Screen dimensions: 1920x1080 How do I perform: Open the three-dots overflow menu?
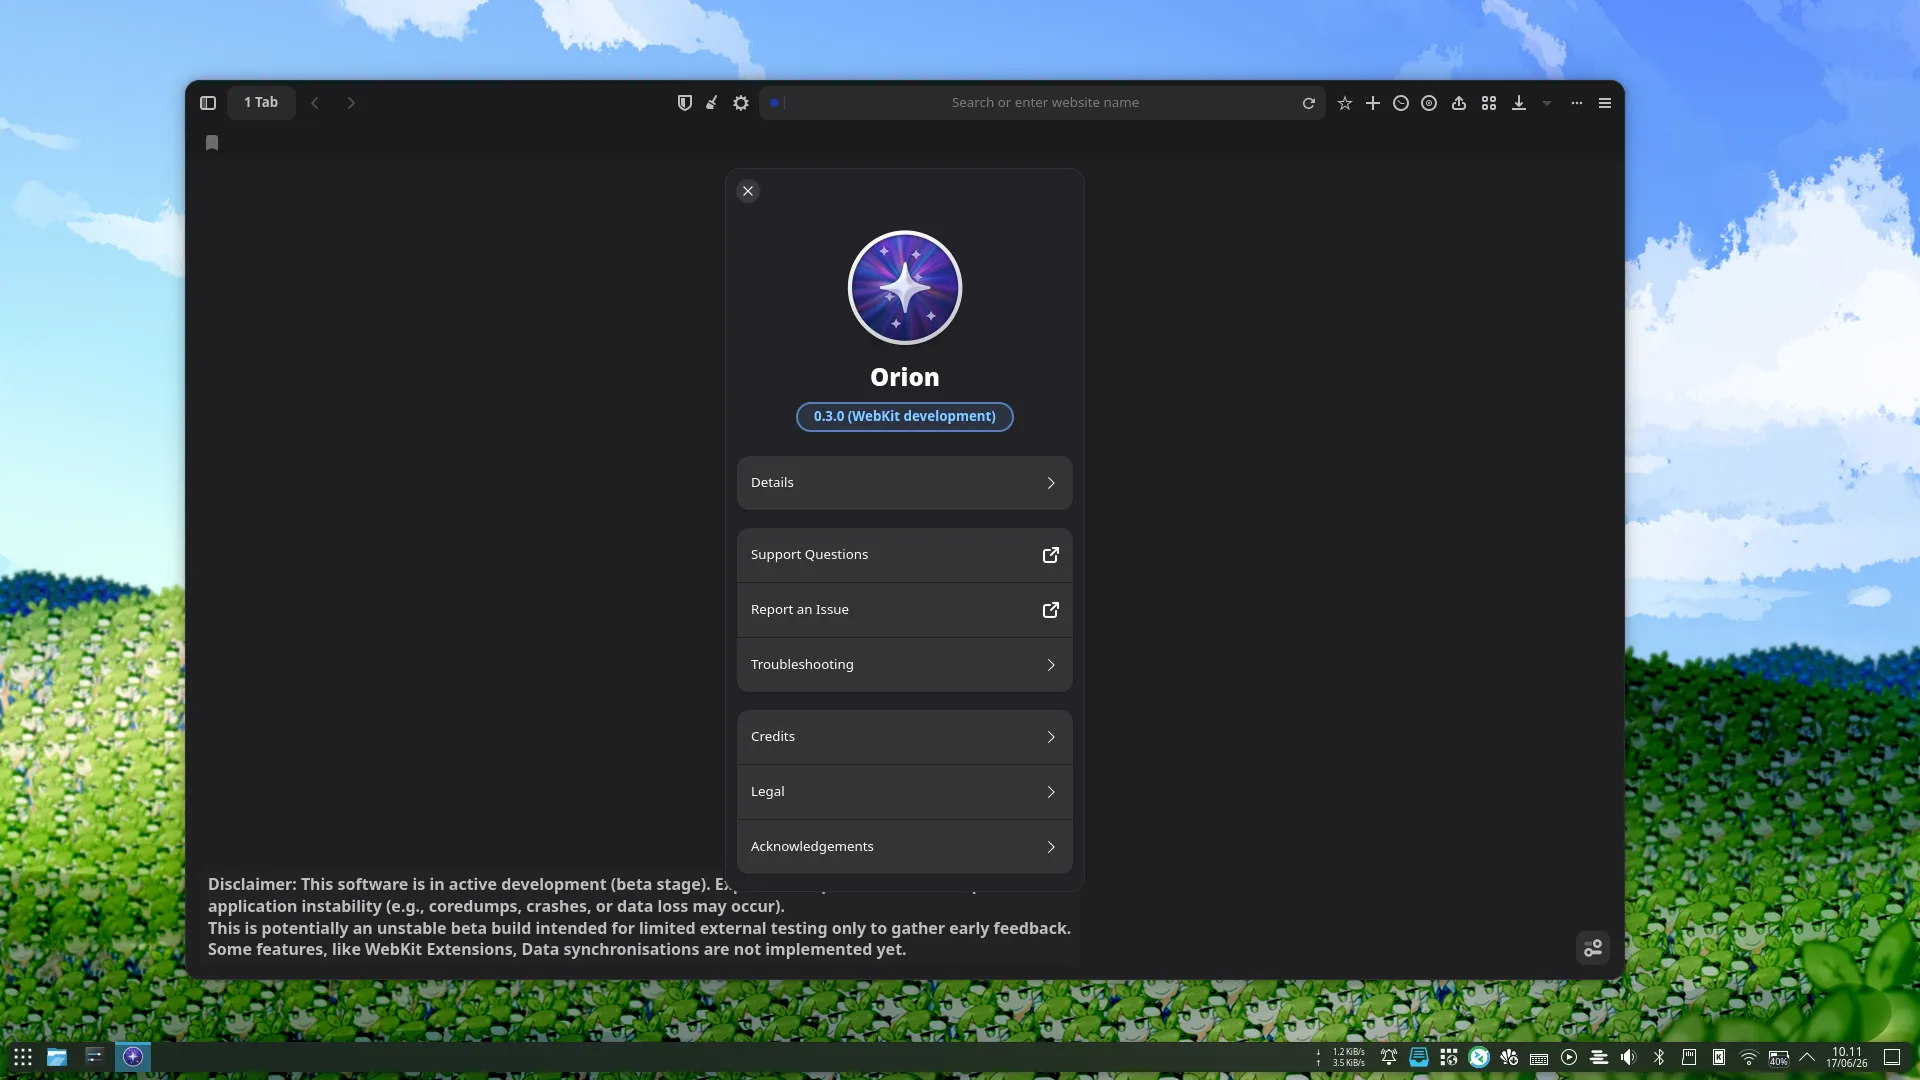click(1577, 103)
